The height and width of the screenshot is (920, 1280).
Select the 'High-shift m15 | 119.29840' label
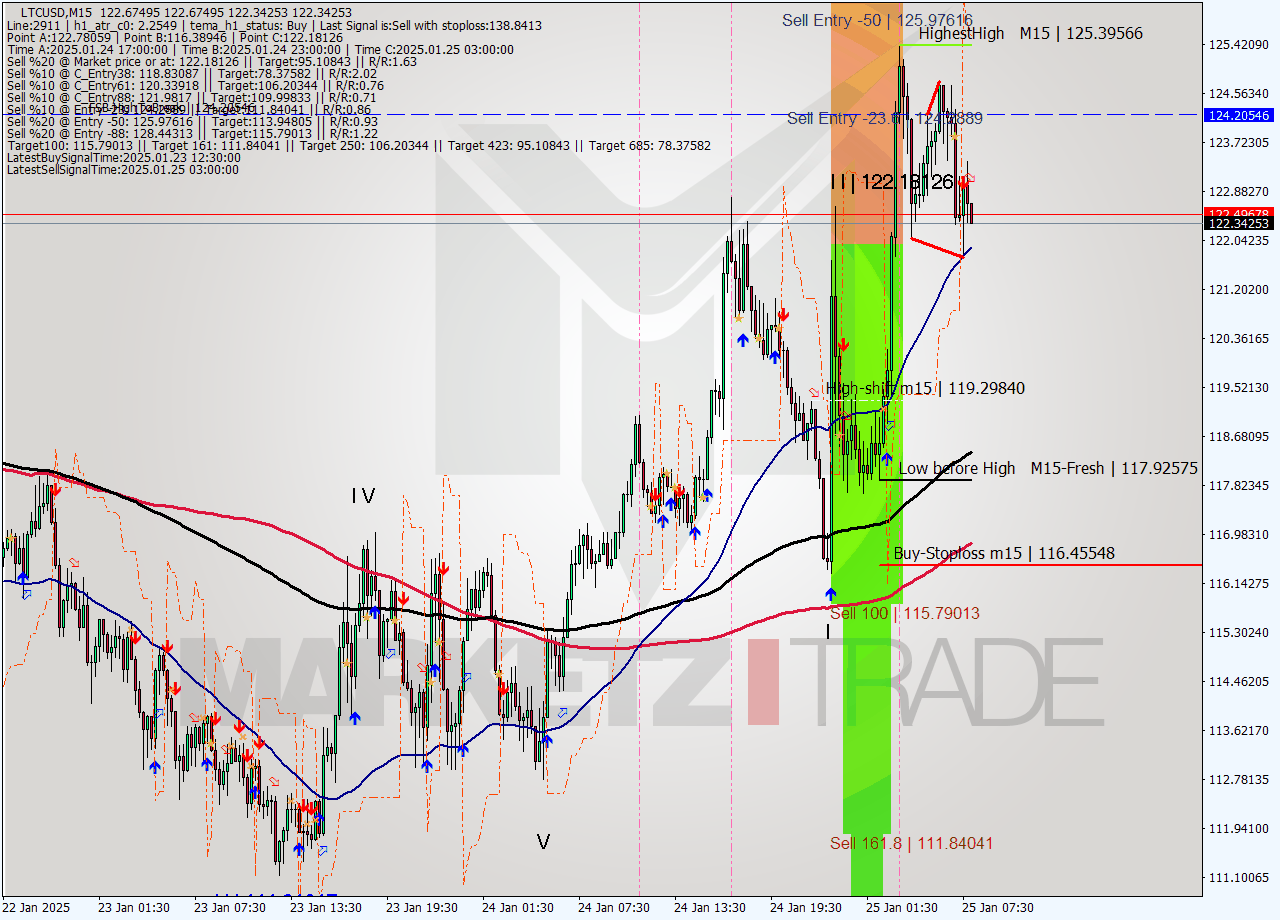point(924,388)
